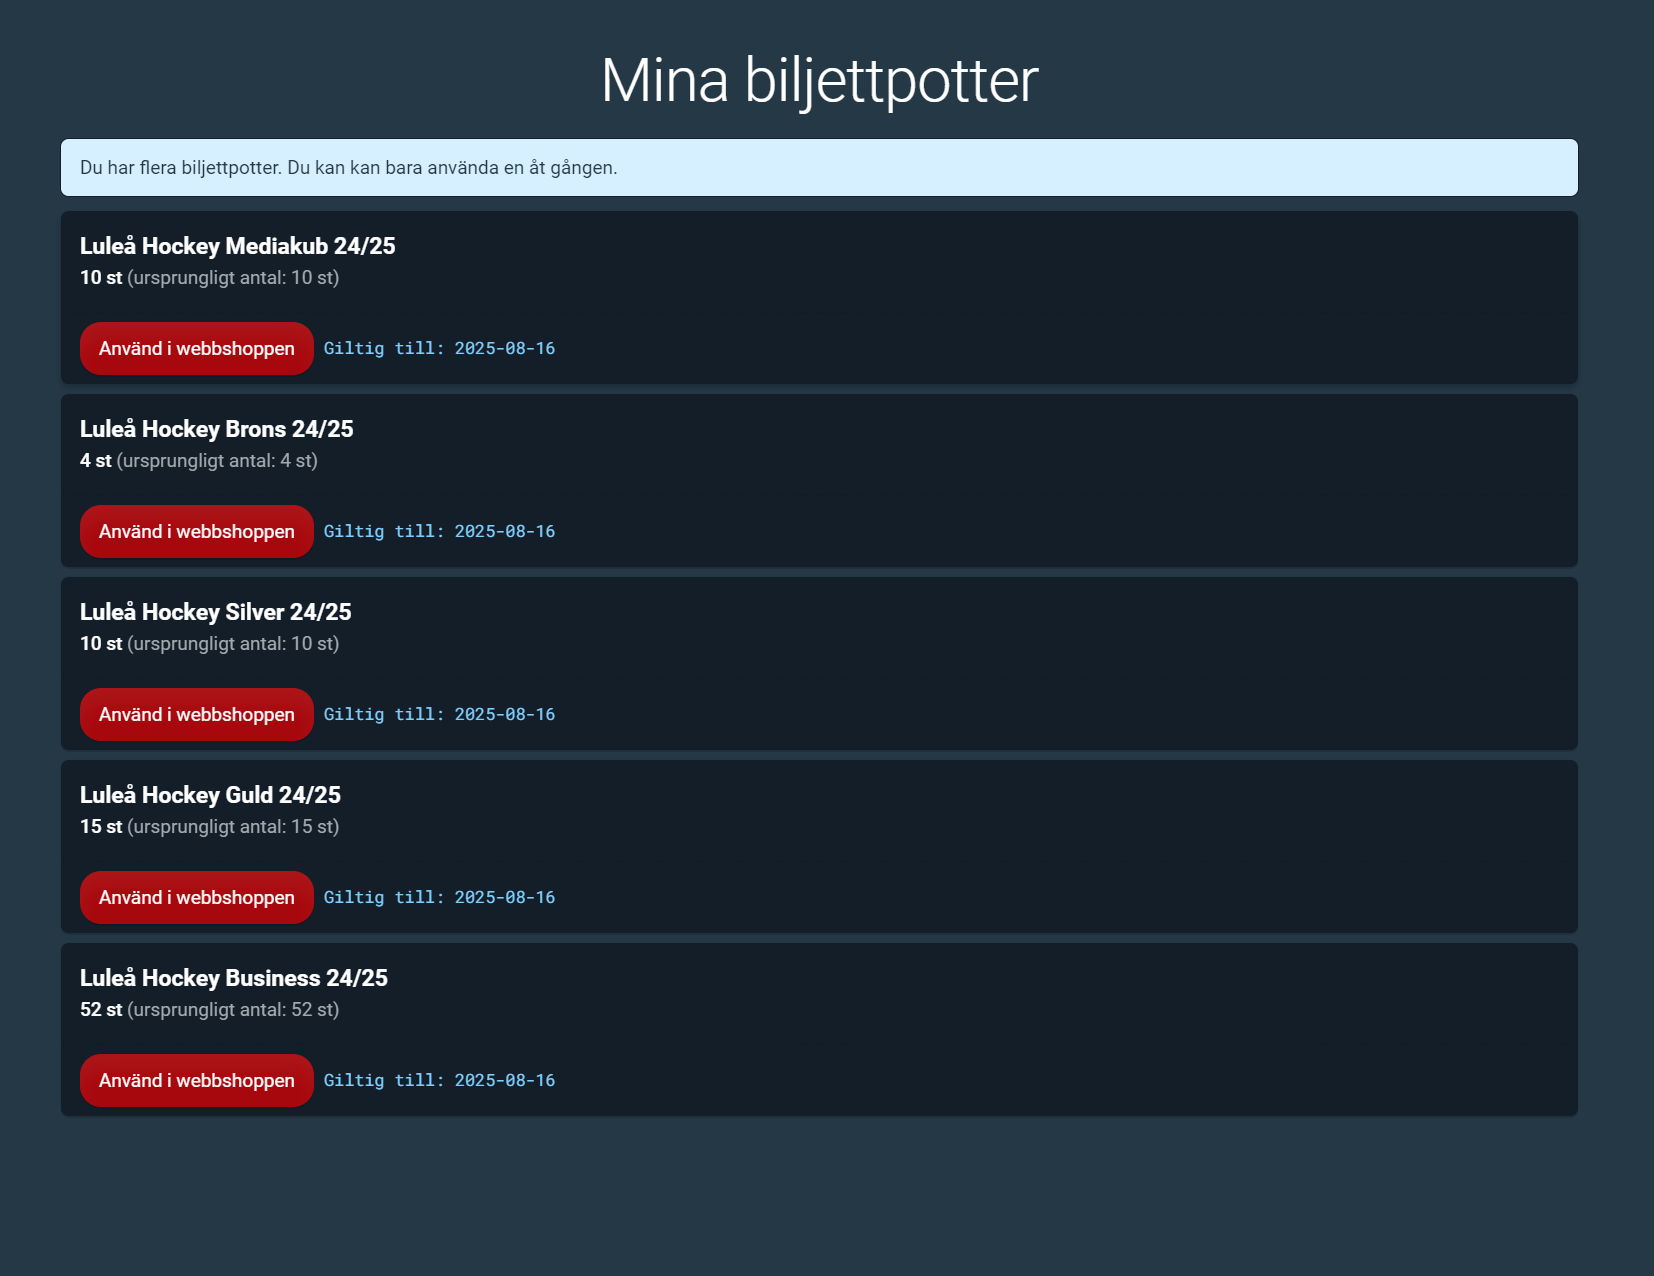Click Använd i webbshoppen for Brons 24/25
The height and width of the screenshot is (1276, 1654).
197,531
